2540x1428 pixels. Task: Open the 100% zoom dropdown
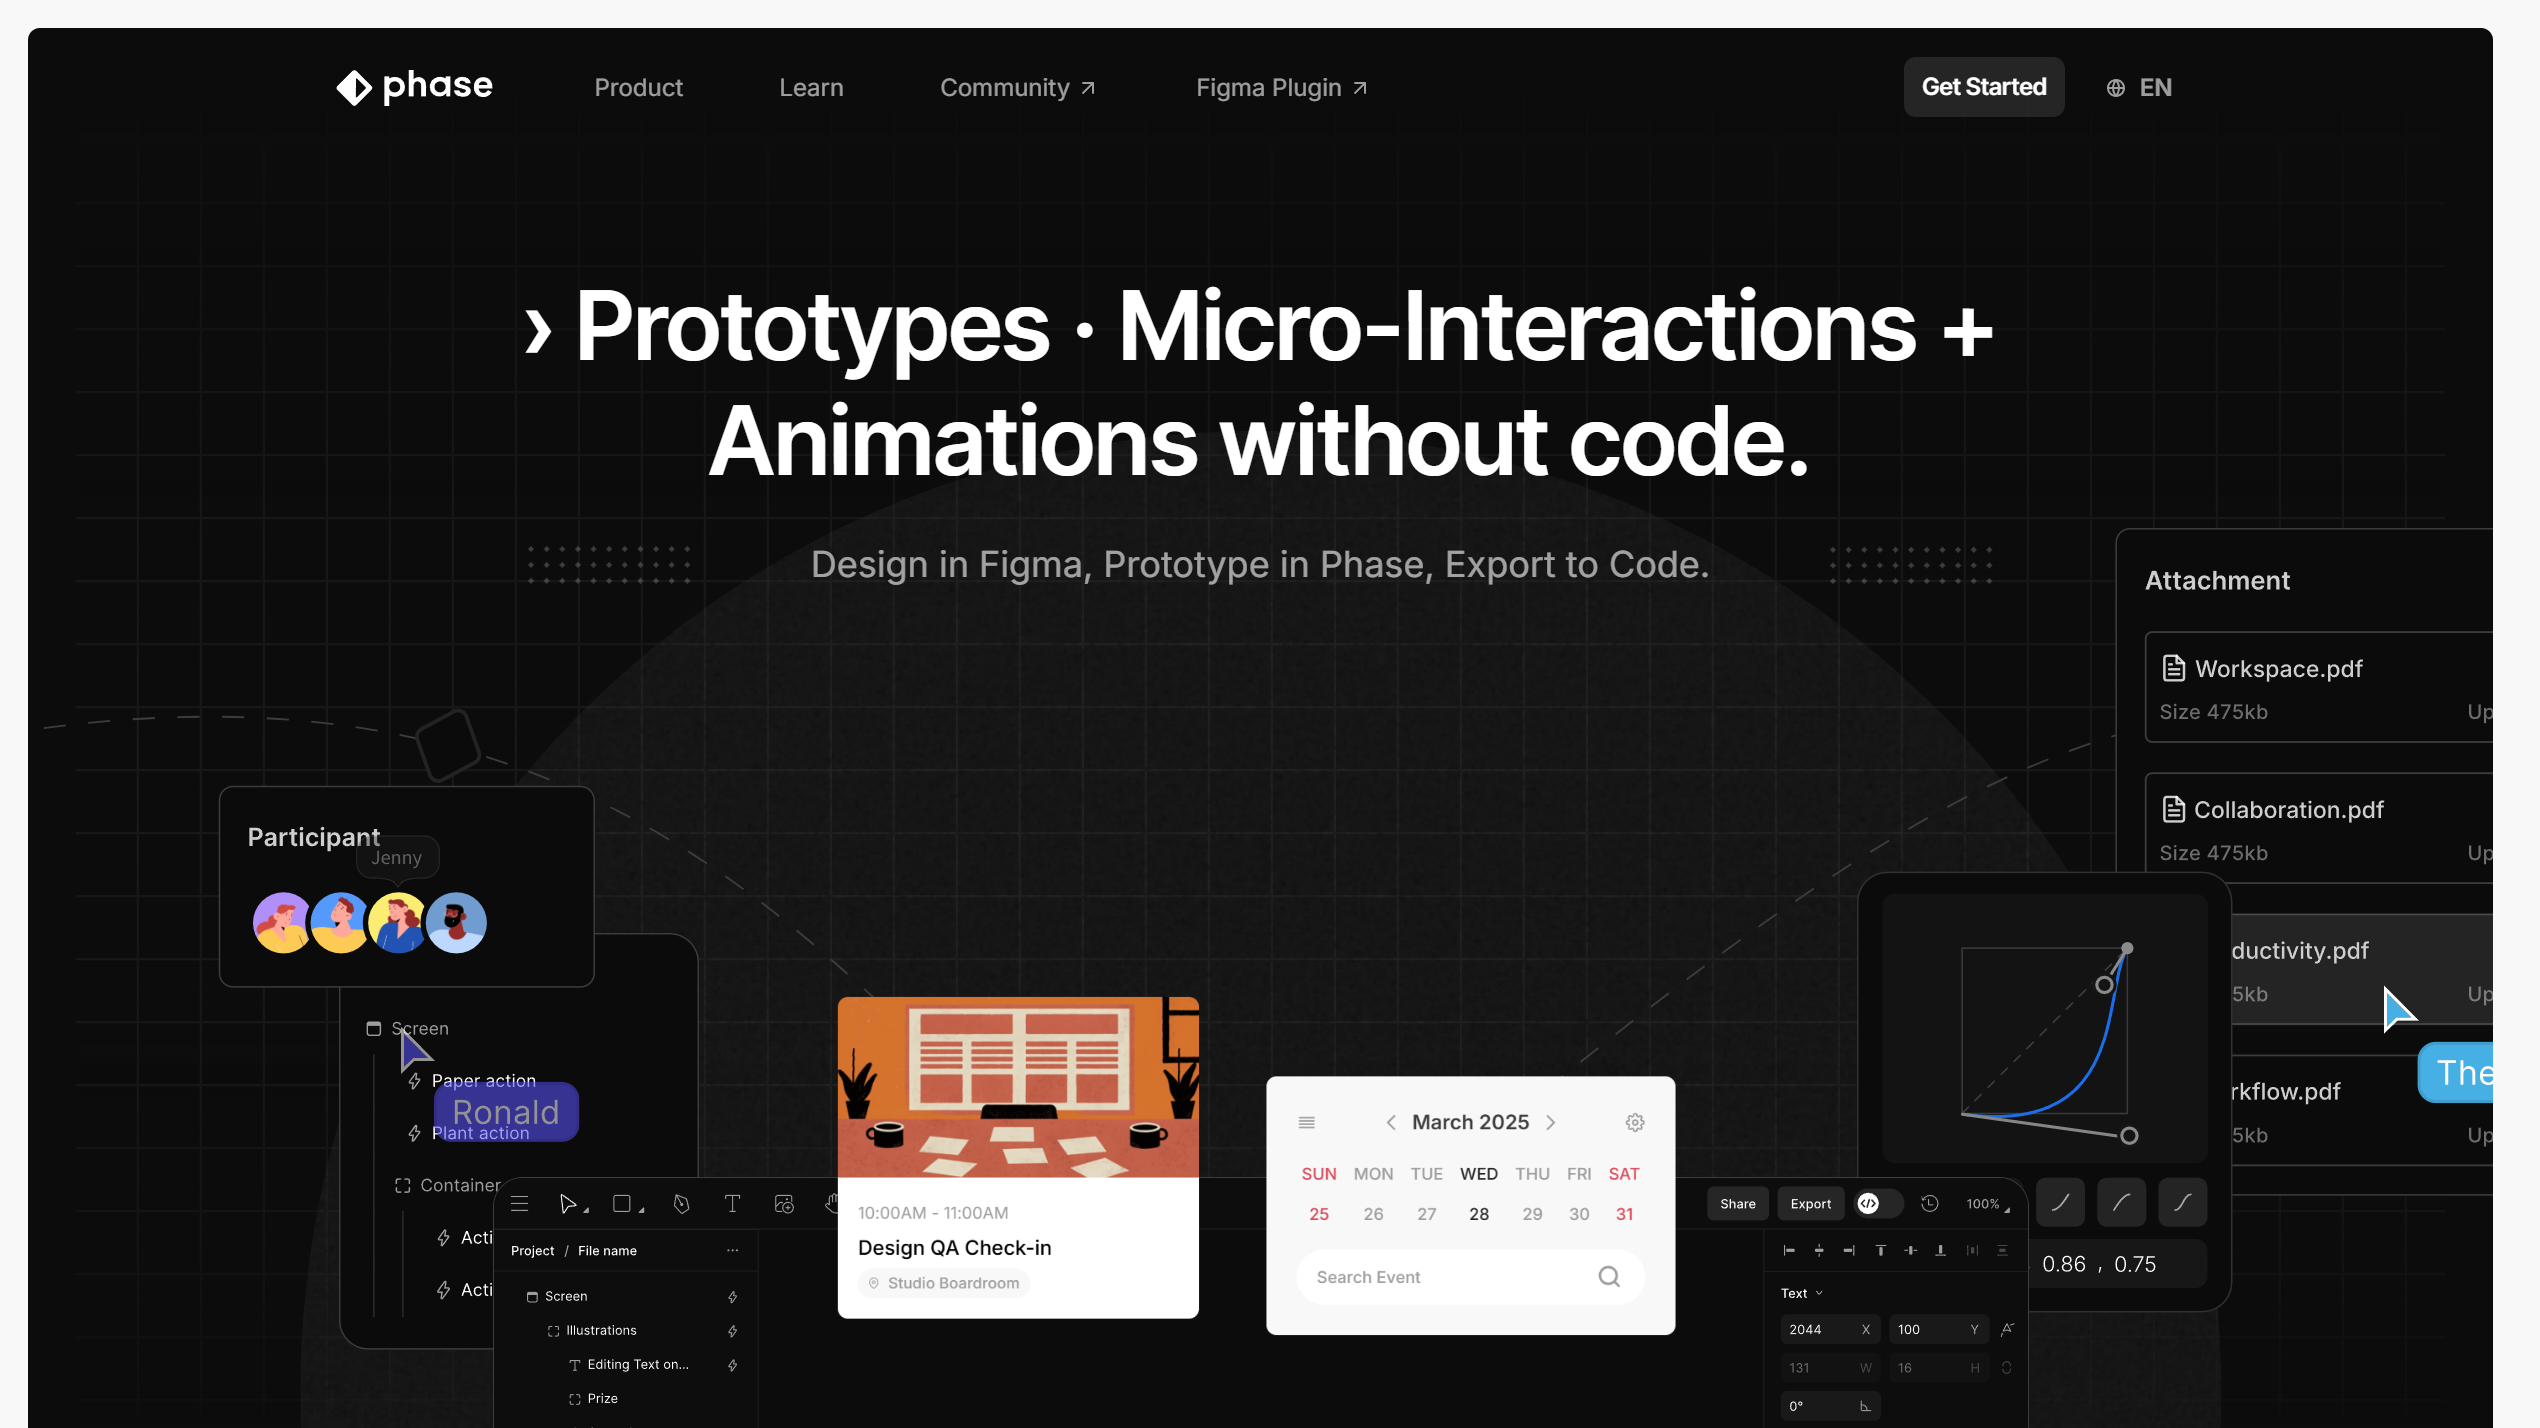click(x=1988, y=1204)
